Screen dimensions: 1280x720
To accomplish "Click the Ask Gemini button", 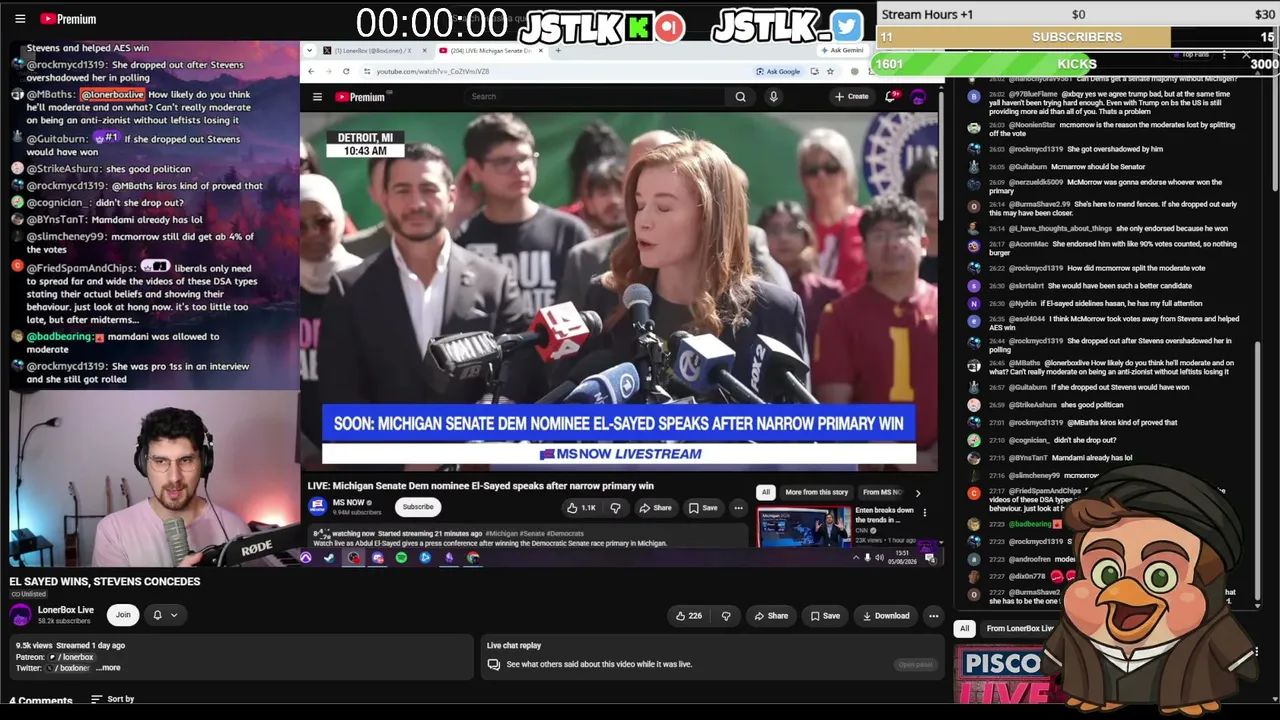I will click(841, 50).
